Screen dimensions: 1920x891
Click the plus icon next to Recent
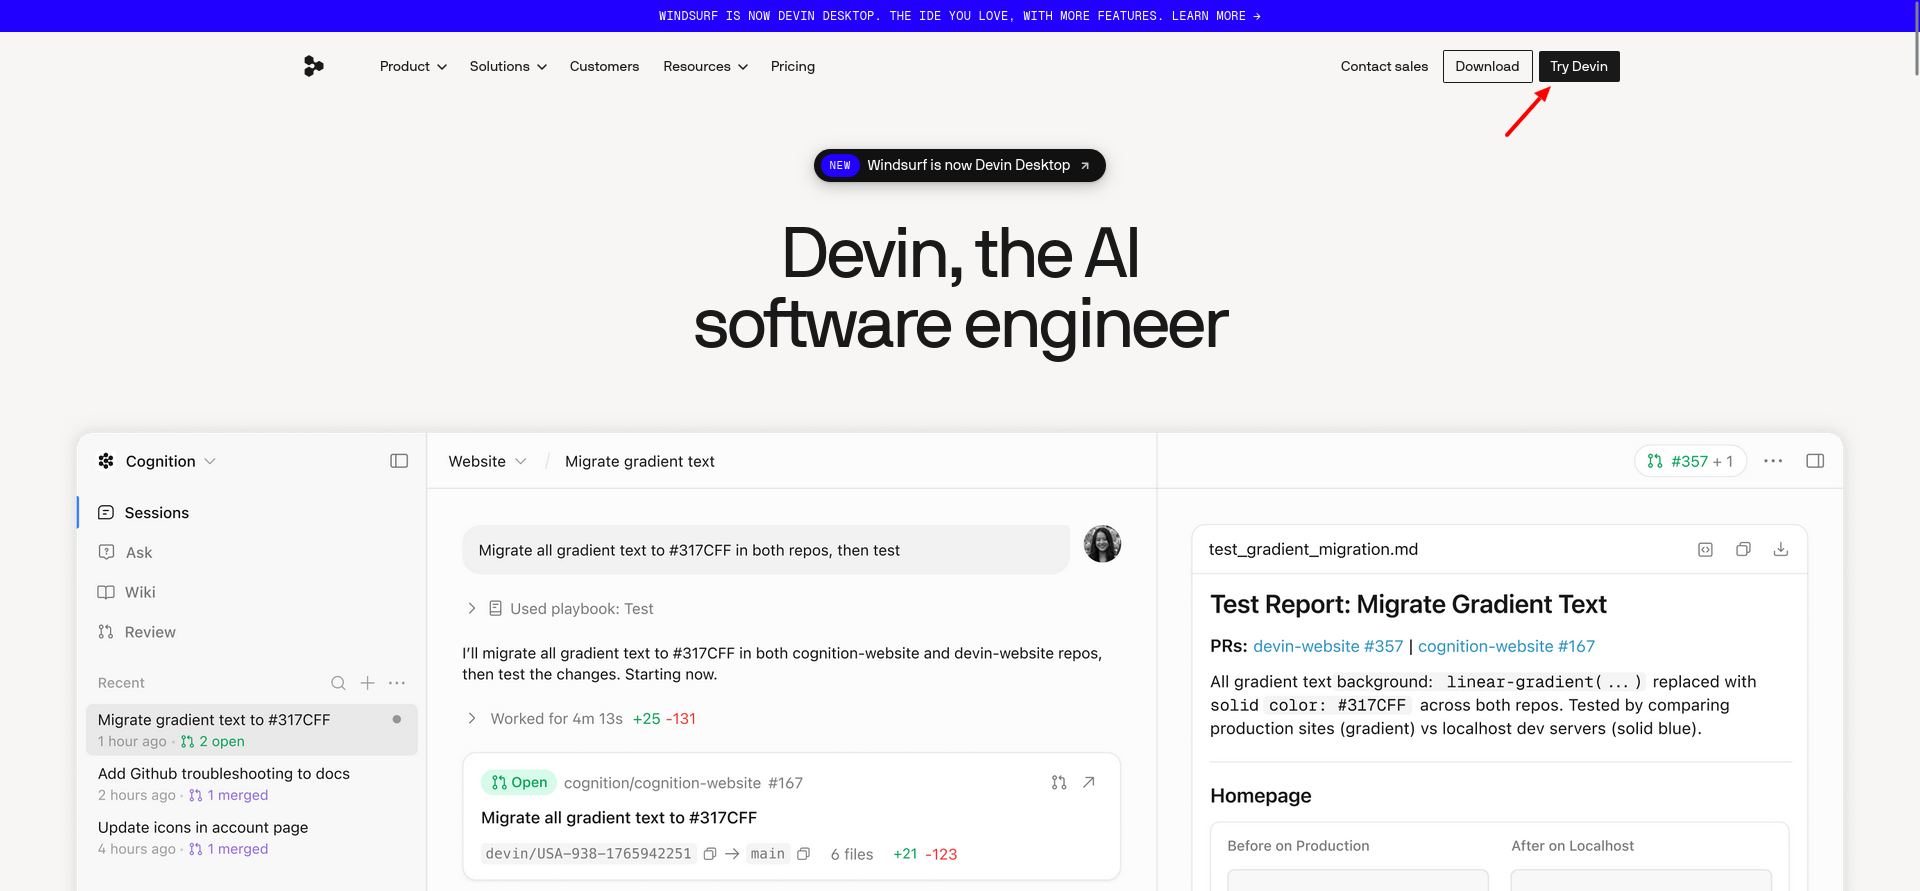368,683
